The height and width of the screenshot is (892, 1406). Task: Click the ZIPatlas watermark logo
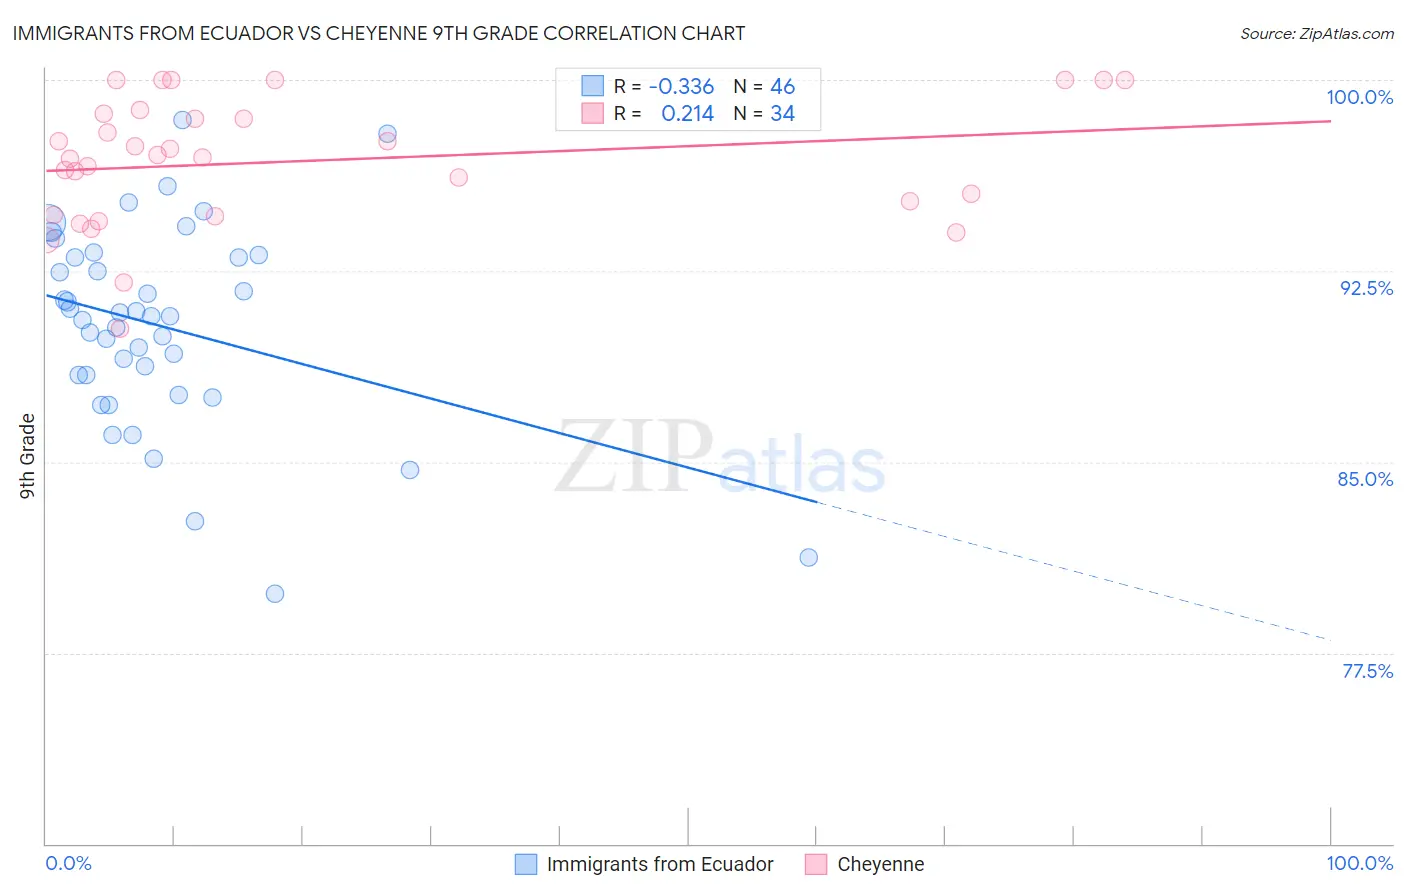720,458
